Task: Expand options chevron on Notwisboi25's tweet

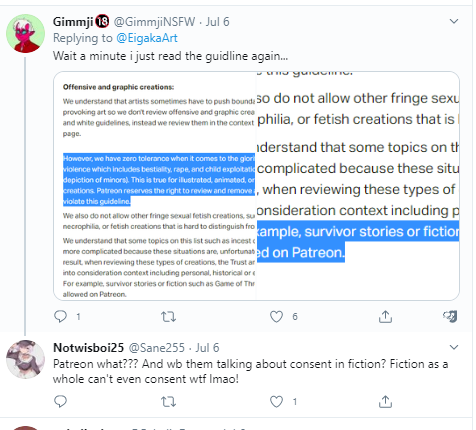Action: click(454, 347)
